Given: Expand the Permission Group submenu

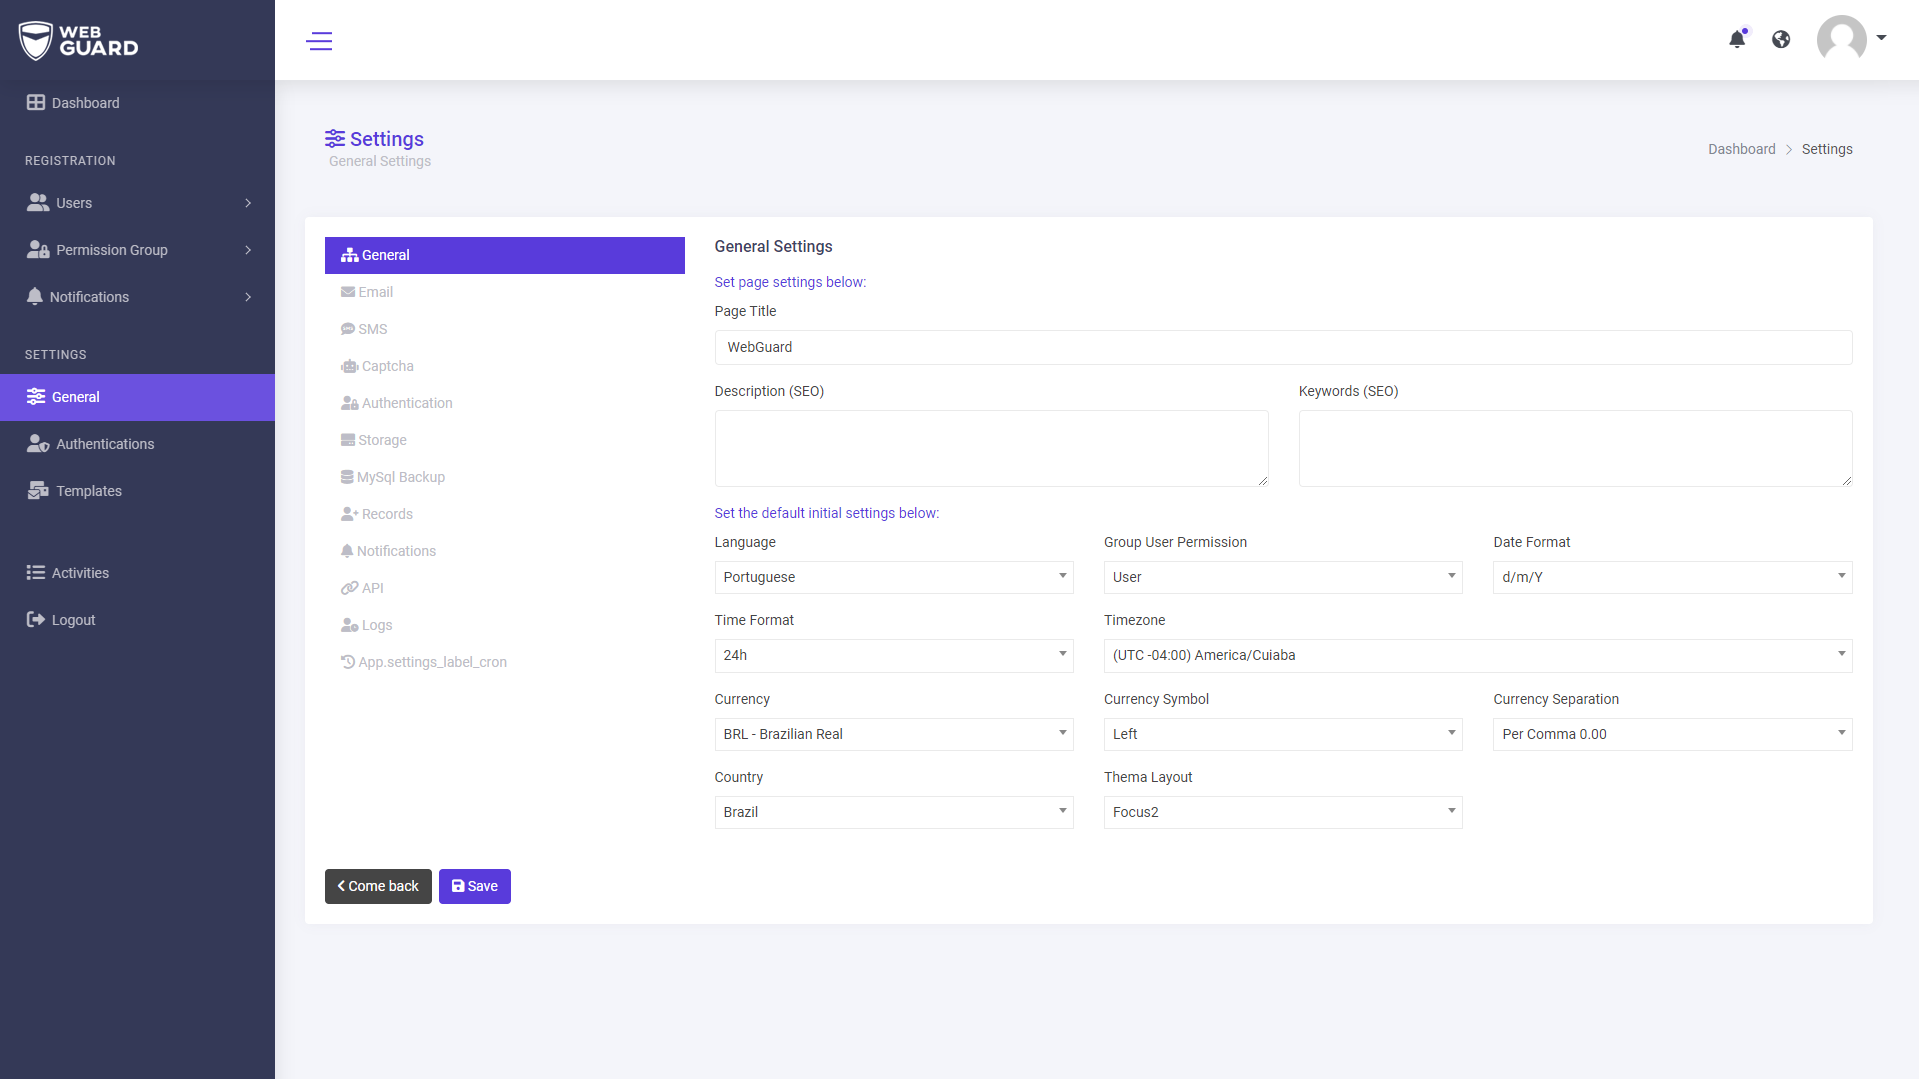Looking at the screenshot, I should (138, 250).
